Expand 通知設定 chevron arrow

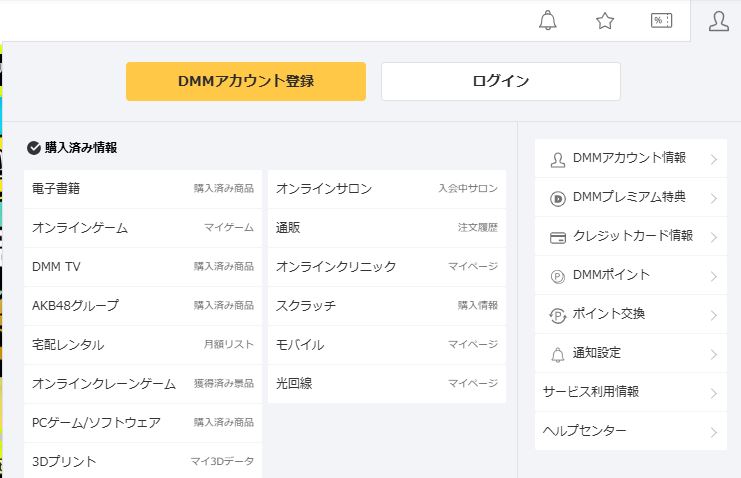[x=714, y=355]
